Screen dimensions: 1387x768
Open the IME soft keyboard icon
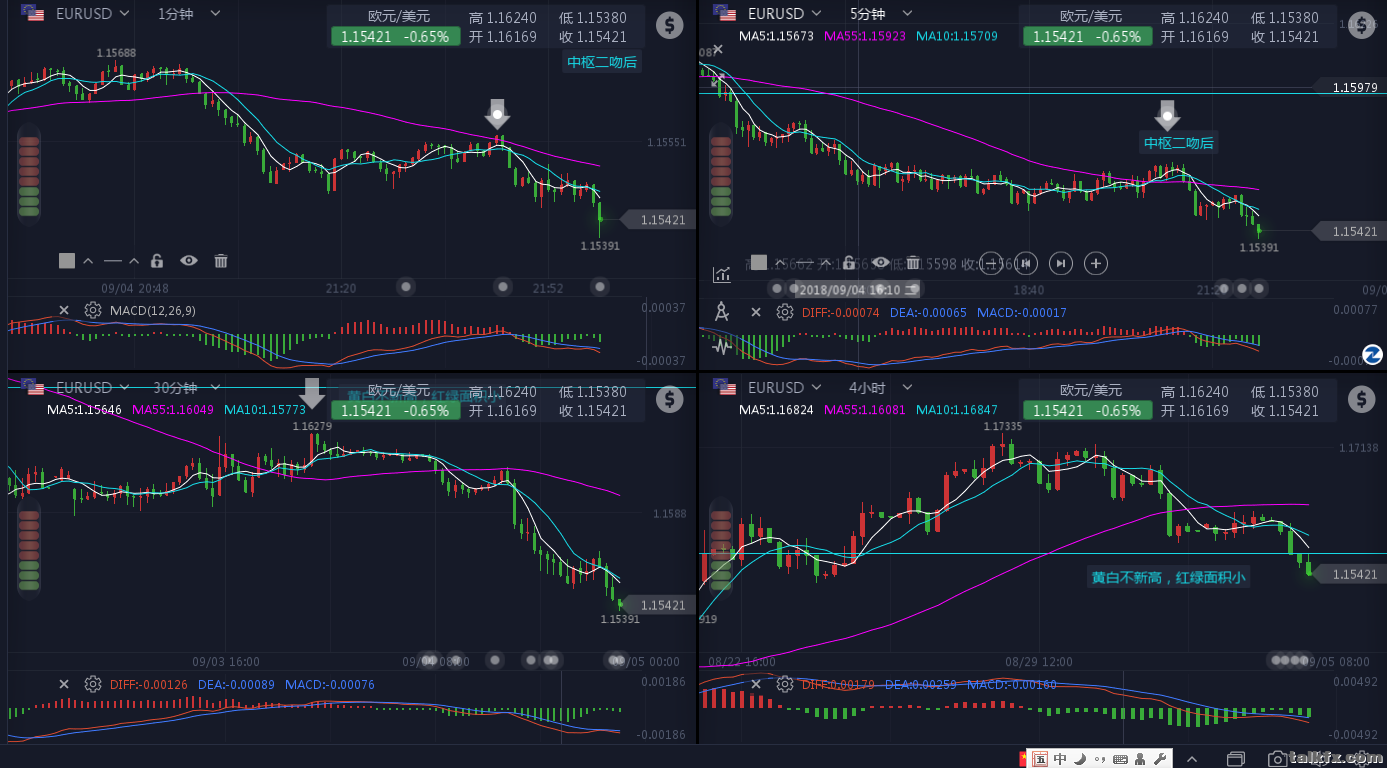(x=1120, y=759)
